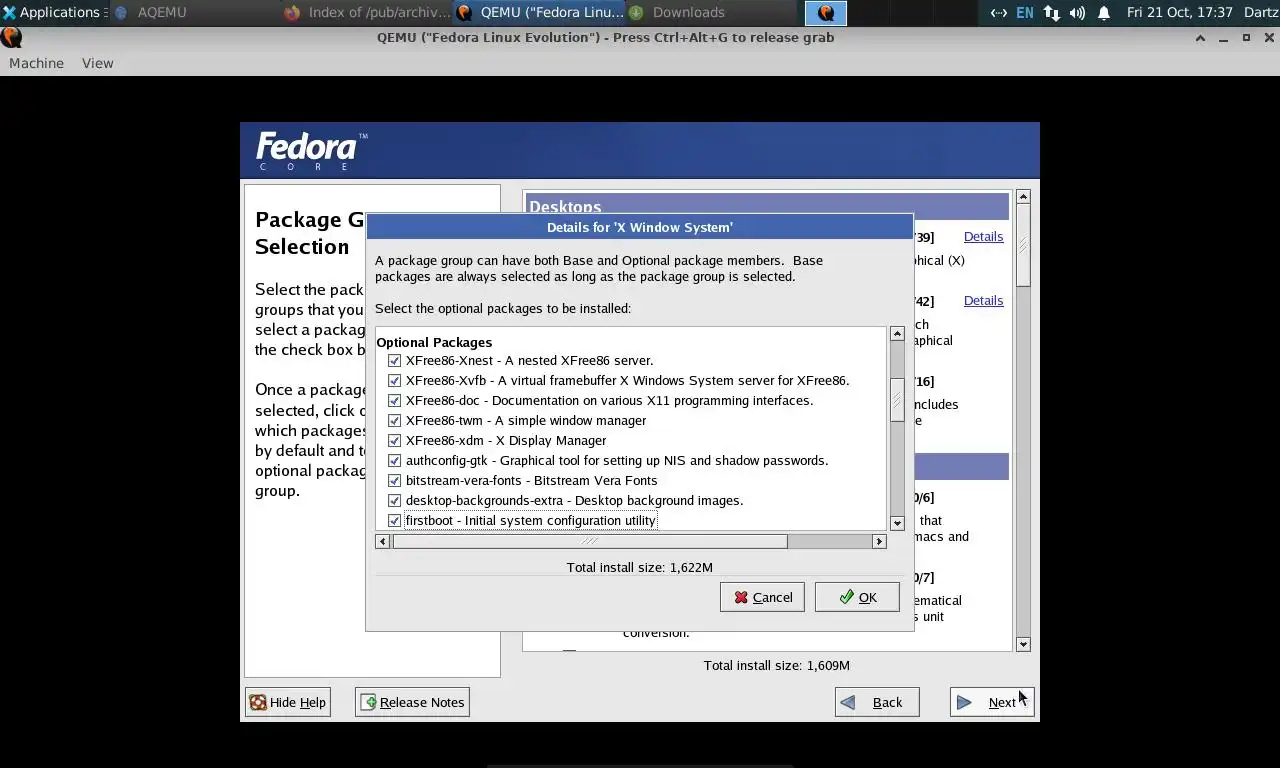Click up arrow of installer group list scrollbar
Viewport: 1280px width, 768px height.
tap(1023, 197)
